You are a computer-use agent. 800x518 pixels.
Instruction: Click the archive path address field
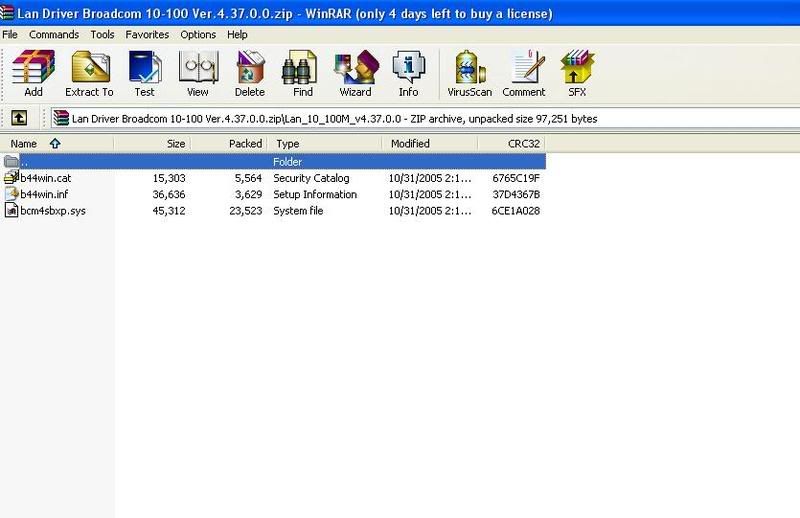click(x=426, y=118)
